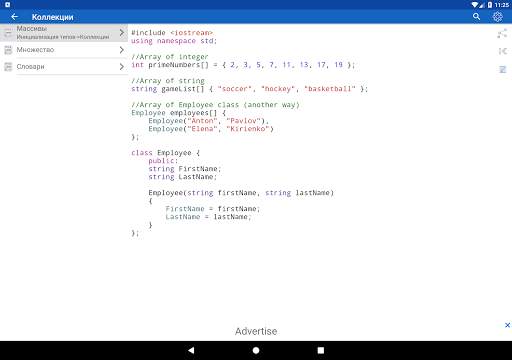512x360 pixels.
Task: Share the code using the share icon
Action: [x=502, y=33]
